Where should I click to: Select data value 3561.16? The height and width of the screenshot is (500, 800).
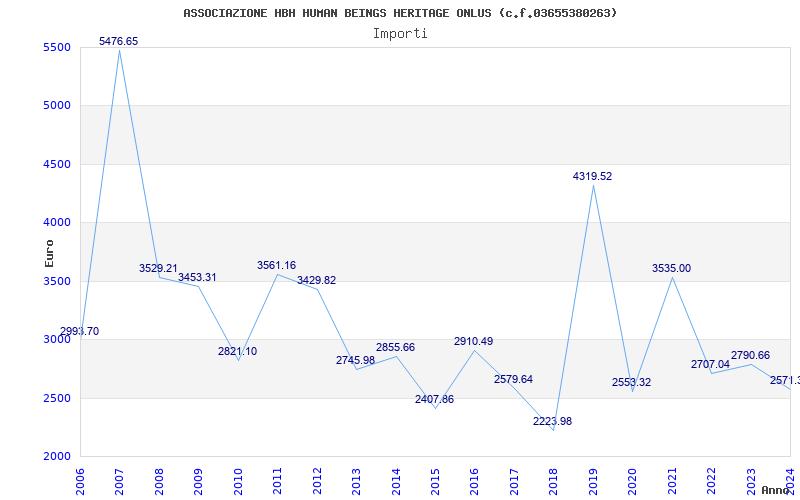point(276,265)
